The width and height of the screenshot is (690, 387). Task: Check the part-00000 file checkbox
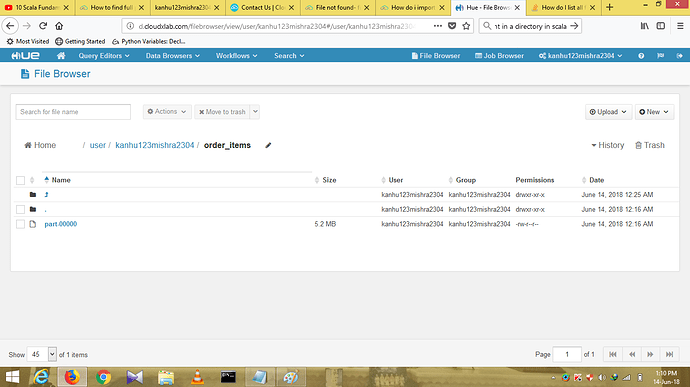20,224
